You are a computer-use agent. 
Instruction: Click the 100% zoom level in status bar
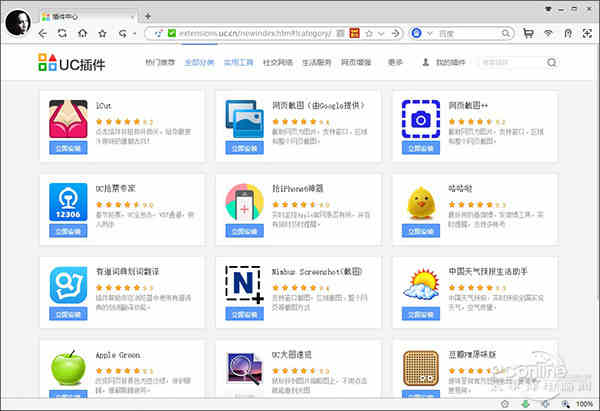[x=584, y=404]
